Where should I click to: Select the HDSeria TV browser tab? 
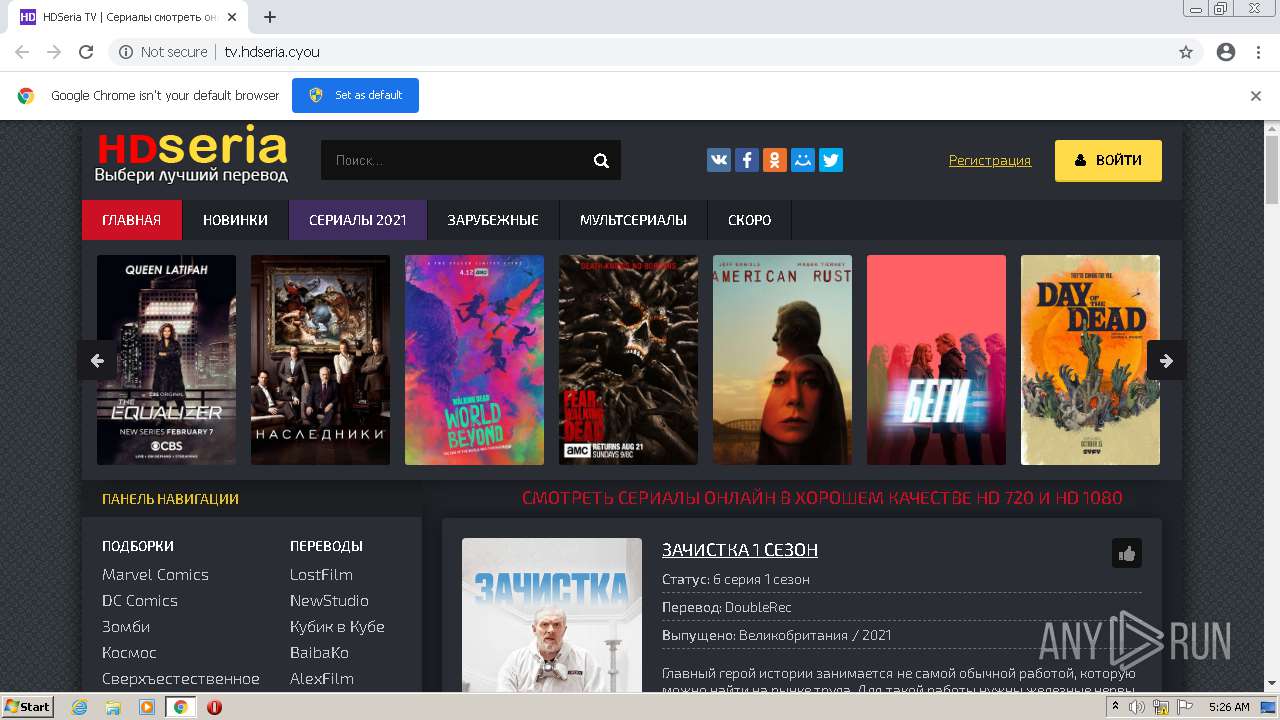[130, 17]
